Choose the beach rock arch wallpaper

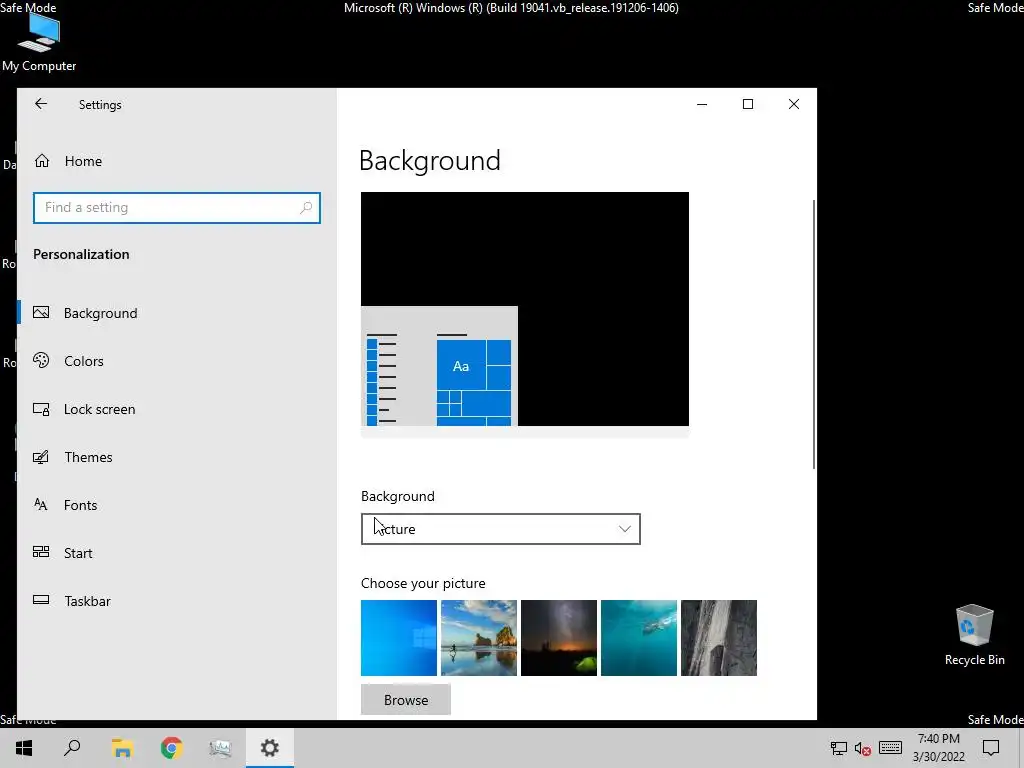tap(479, 637)
